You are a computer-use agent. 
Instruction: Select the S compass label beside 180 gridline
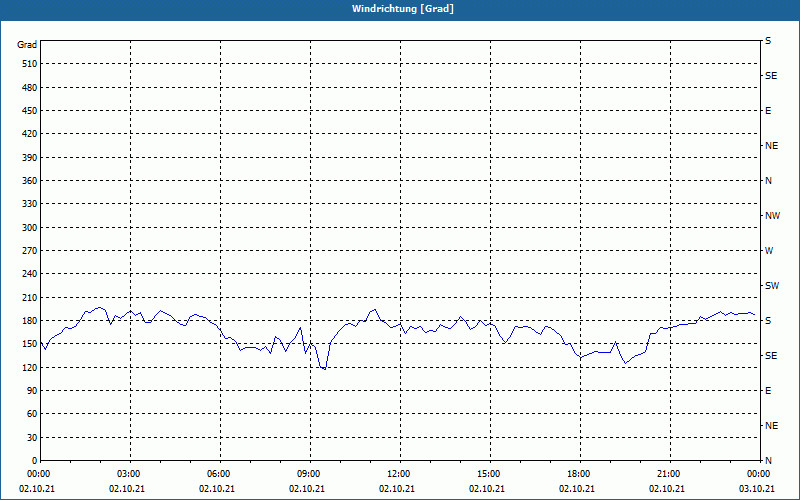click(x=768, y=321)
